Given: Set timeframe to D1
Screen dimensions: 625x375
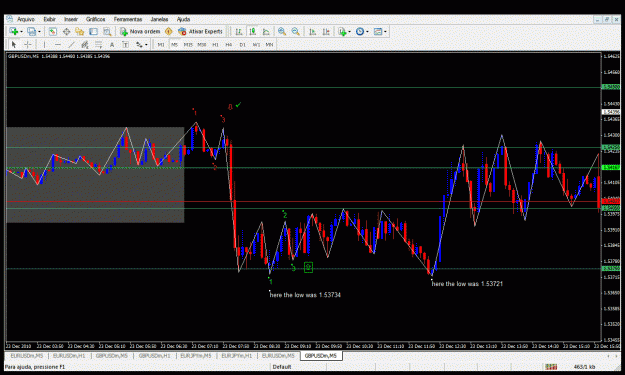Looking at the screenshot, I should 242,45.
